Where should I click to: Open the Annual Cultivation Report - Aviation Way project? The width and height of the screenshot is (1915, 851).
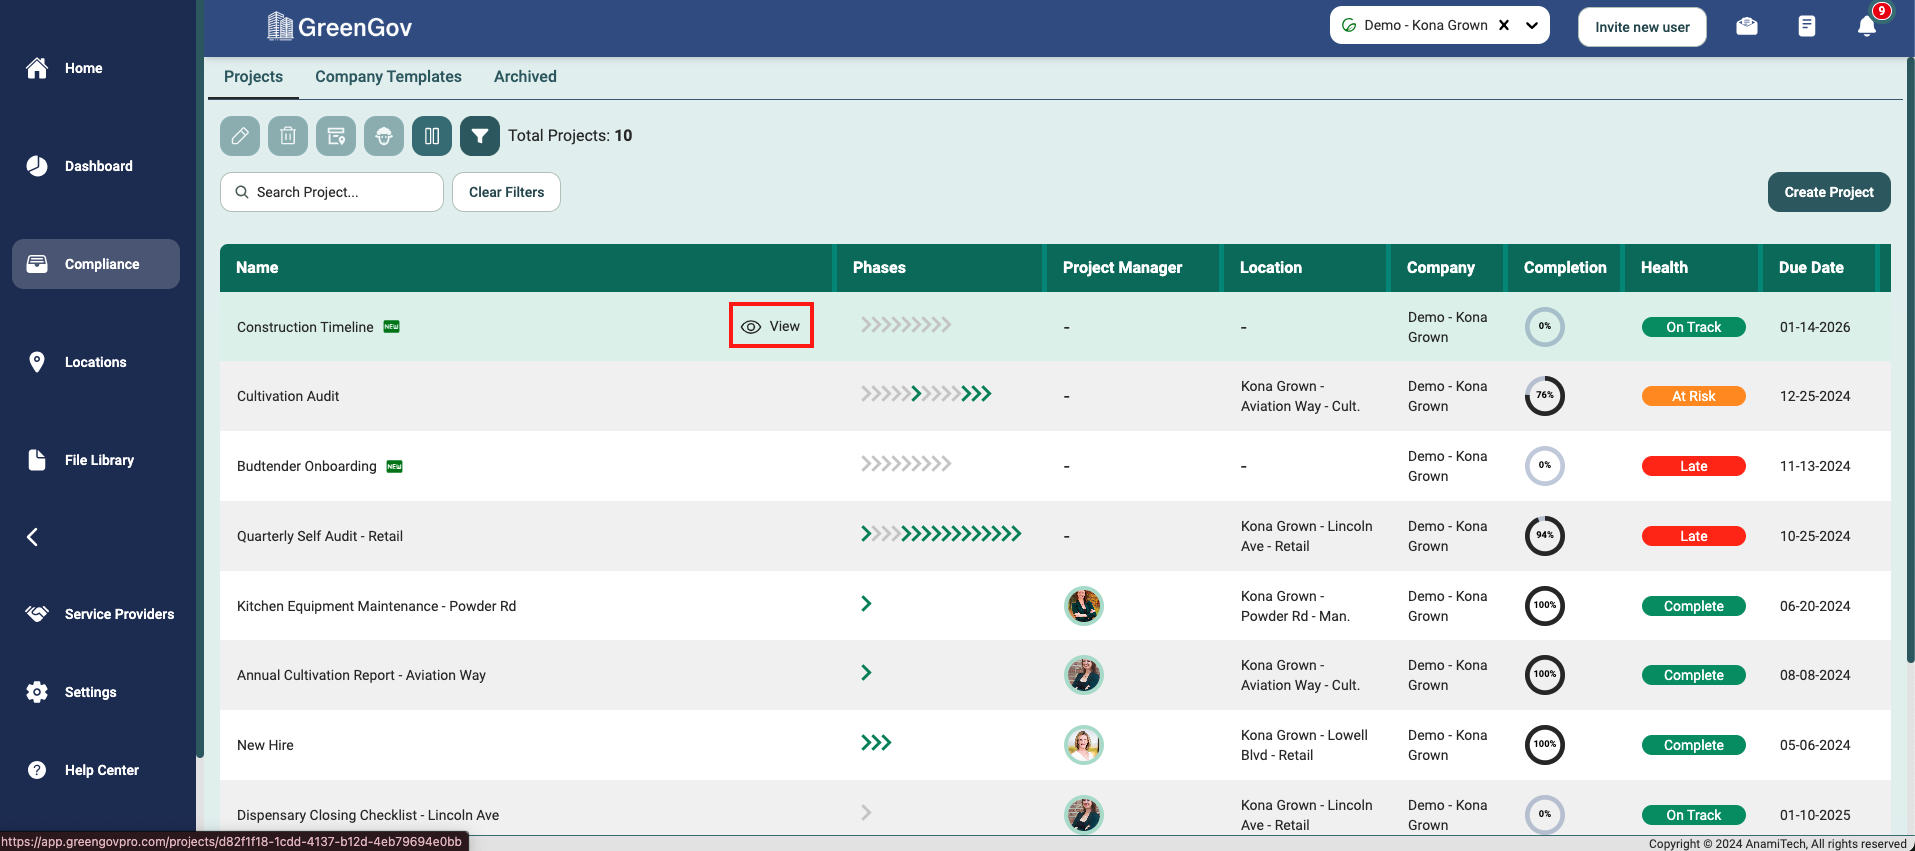coord(361,675)
